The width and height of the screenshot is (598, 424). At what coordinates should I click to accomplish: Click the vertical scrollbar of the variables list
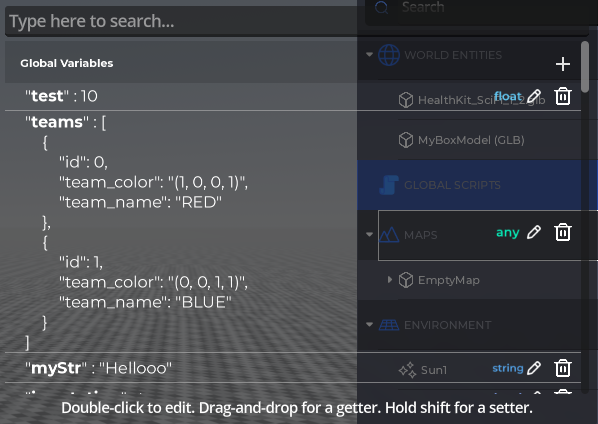tap(585, 67)
